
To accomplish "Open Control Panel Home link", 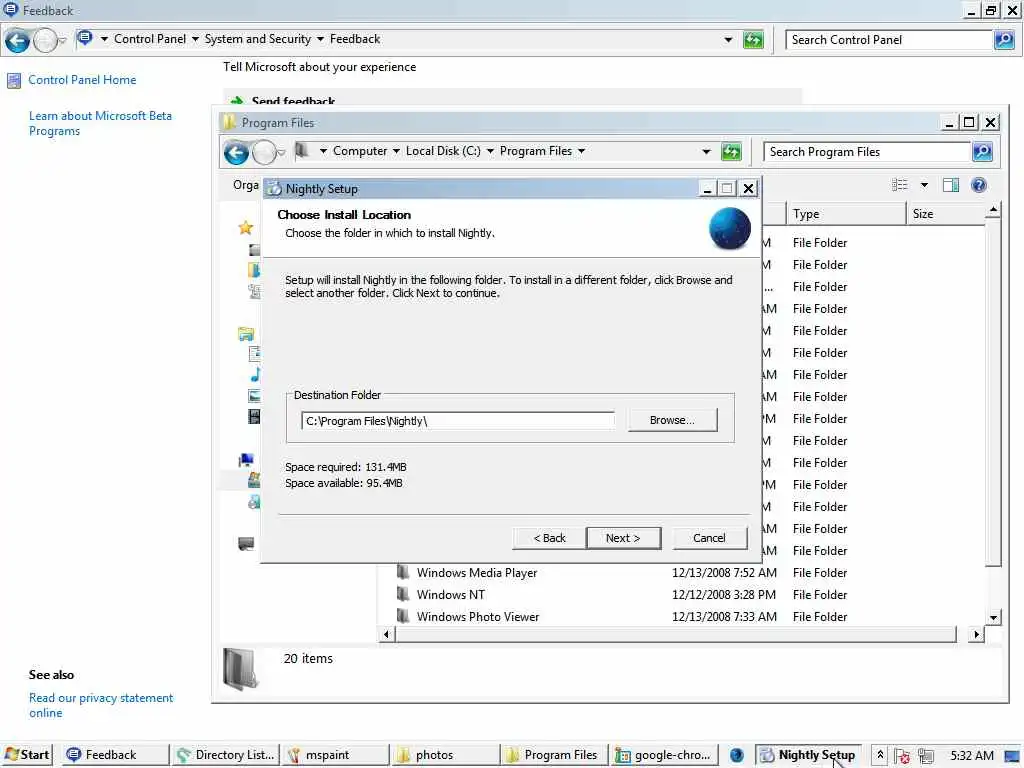I will click(82, 80).
